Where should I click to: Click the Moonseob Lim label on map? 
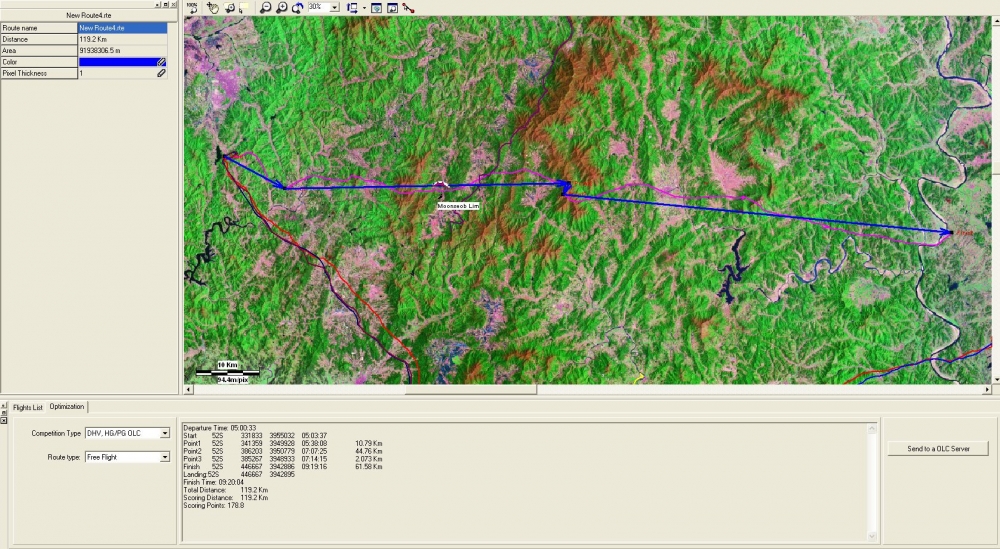[458, 206]
